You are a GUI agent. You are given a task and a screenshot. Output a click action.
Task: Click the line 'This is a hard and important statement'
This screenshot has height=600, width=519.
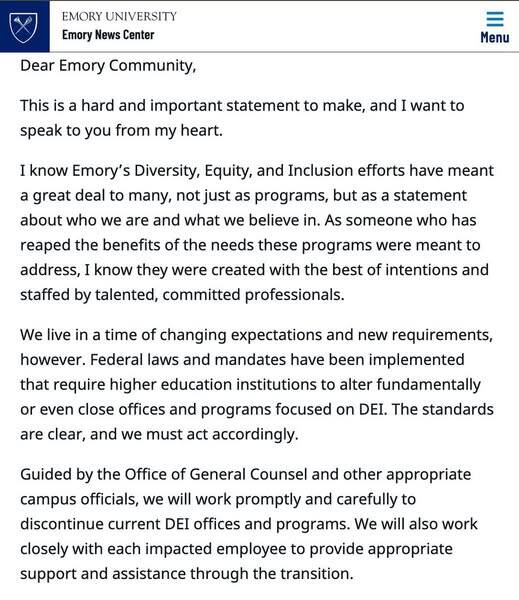242,106
